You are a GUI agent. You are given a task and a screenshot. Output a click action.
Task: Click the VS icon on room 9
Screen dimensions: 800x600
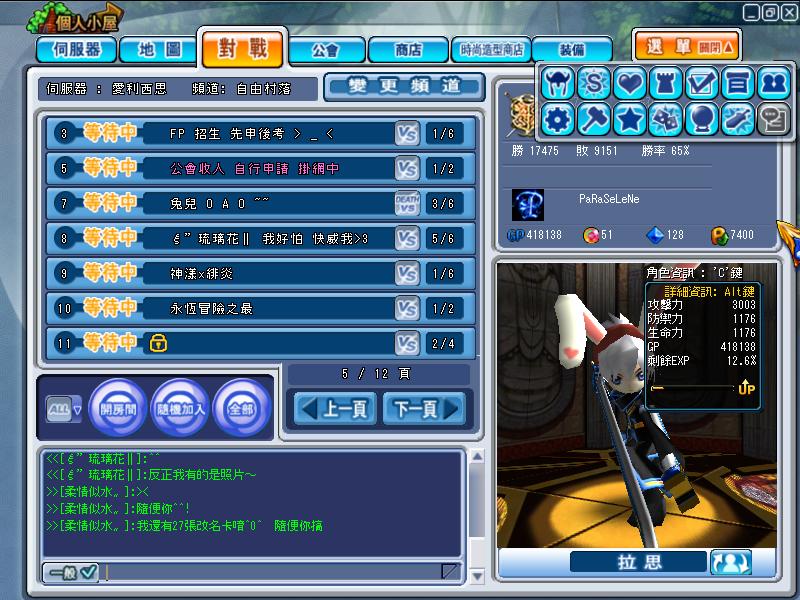pos(407,273)
